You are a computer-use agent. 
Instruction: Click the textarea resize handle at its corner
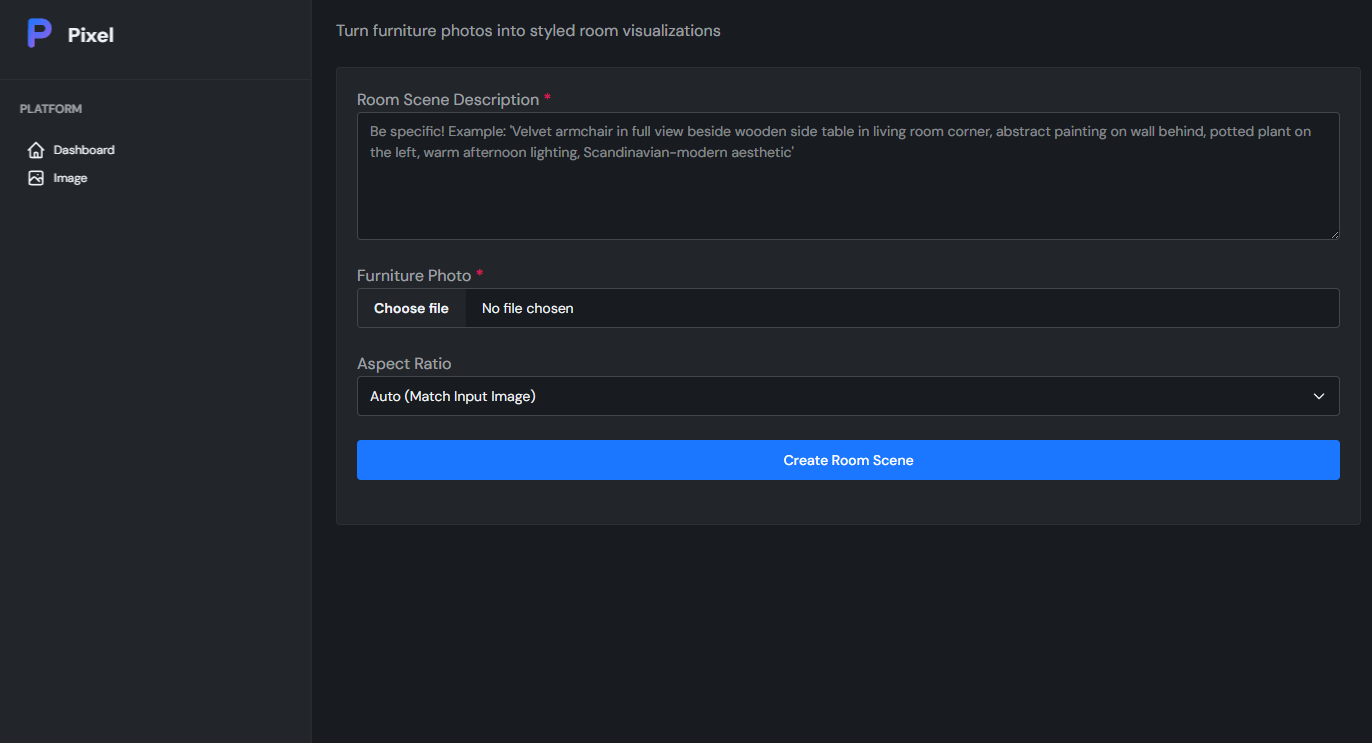[x=1334, y=233]
